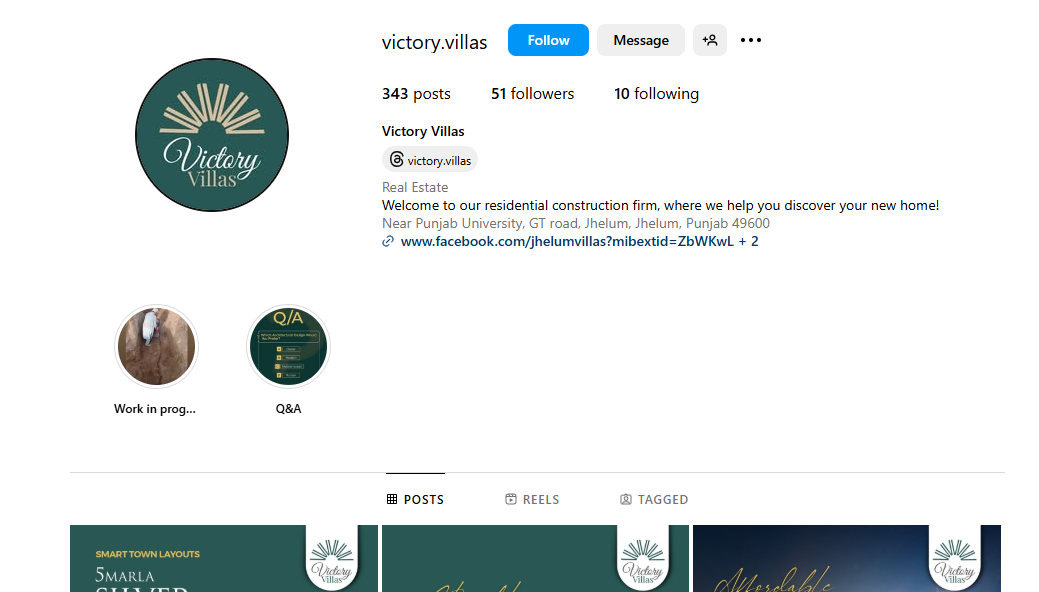Switch to the Tagged tab

pyautogui.click(x=654, y=499)
